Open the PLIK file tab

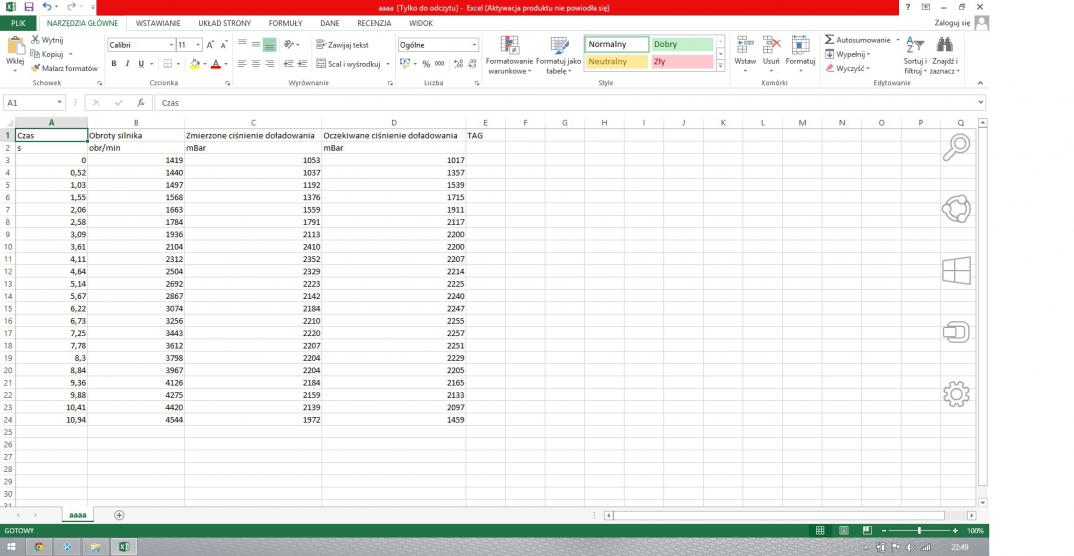click(18, 23)
